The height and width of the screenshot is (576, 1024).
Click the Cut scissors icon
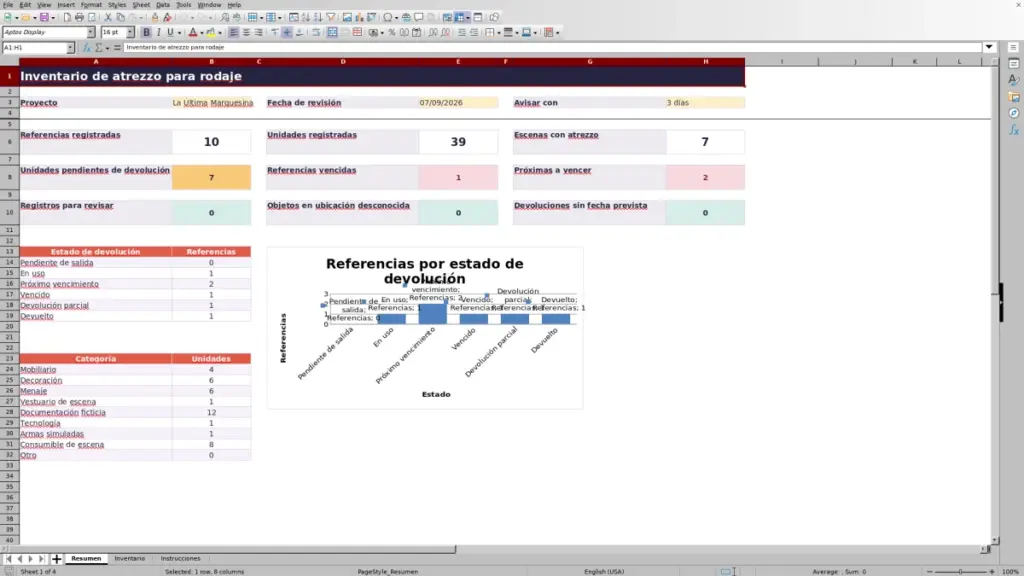[108, 17]
